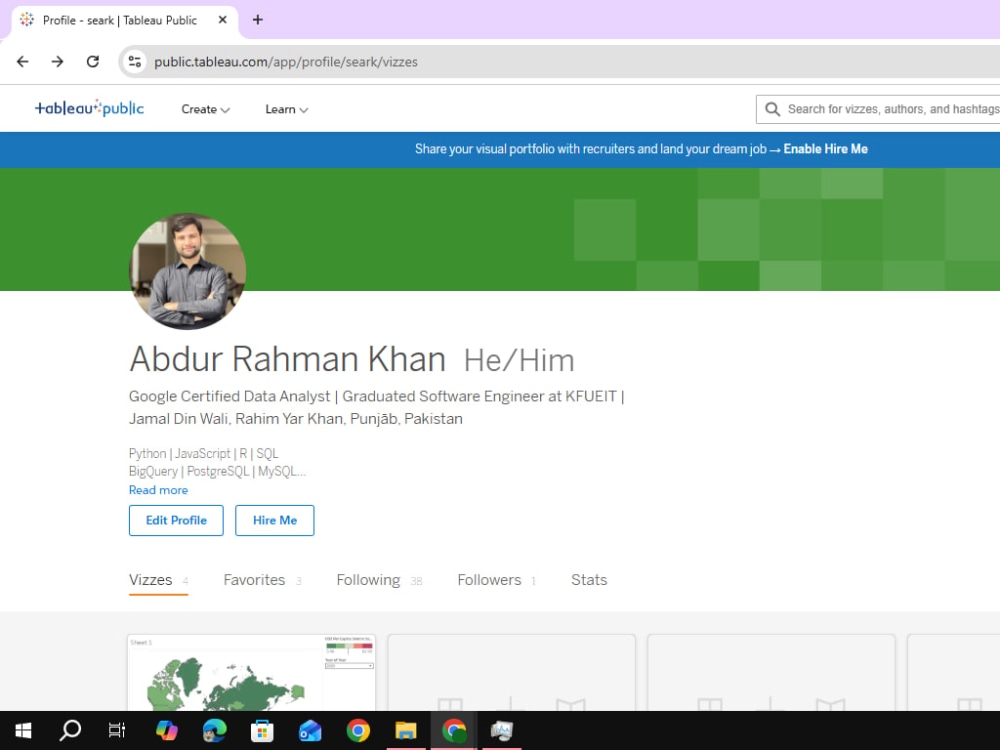The height and width of the screenshot is (750, 1000).
Task: Click the browser forward arrow
Action: coord(57,62)
